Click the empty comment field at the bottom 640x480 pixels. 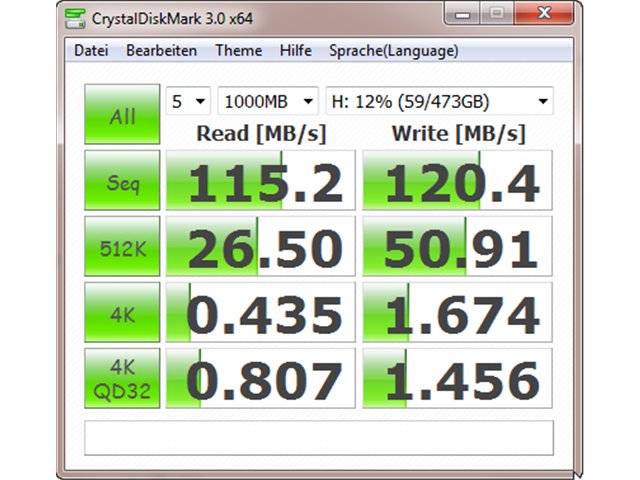coord(319,438)
